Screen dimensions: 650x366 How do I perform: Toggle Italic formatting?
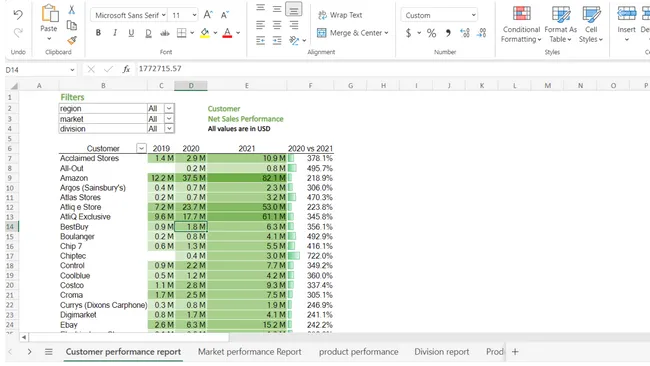[115, 33]
